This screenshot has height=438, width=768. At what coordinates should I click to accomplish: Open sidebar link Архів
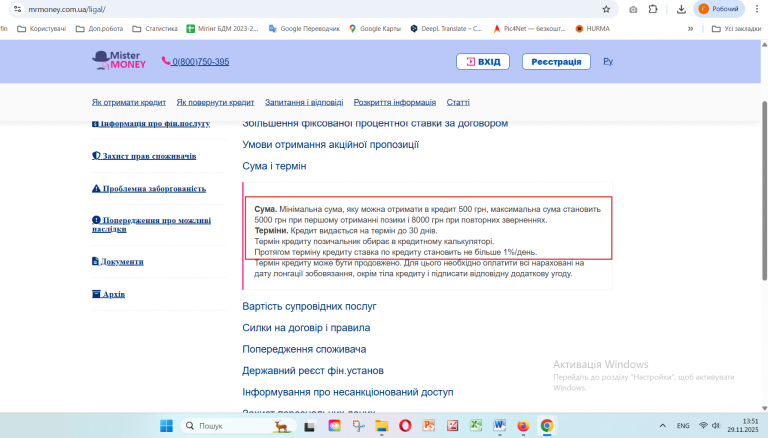[x=108, y=294]
